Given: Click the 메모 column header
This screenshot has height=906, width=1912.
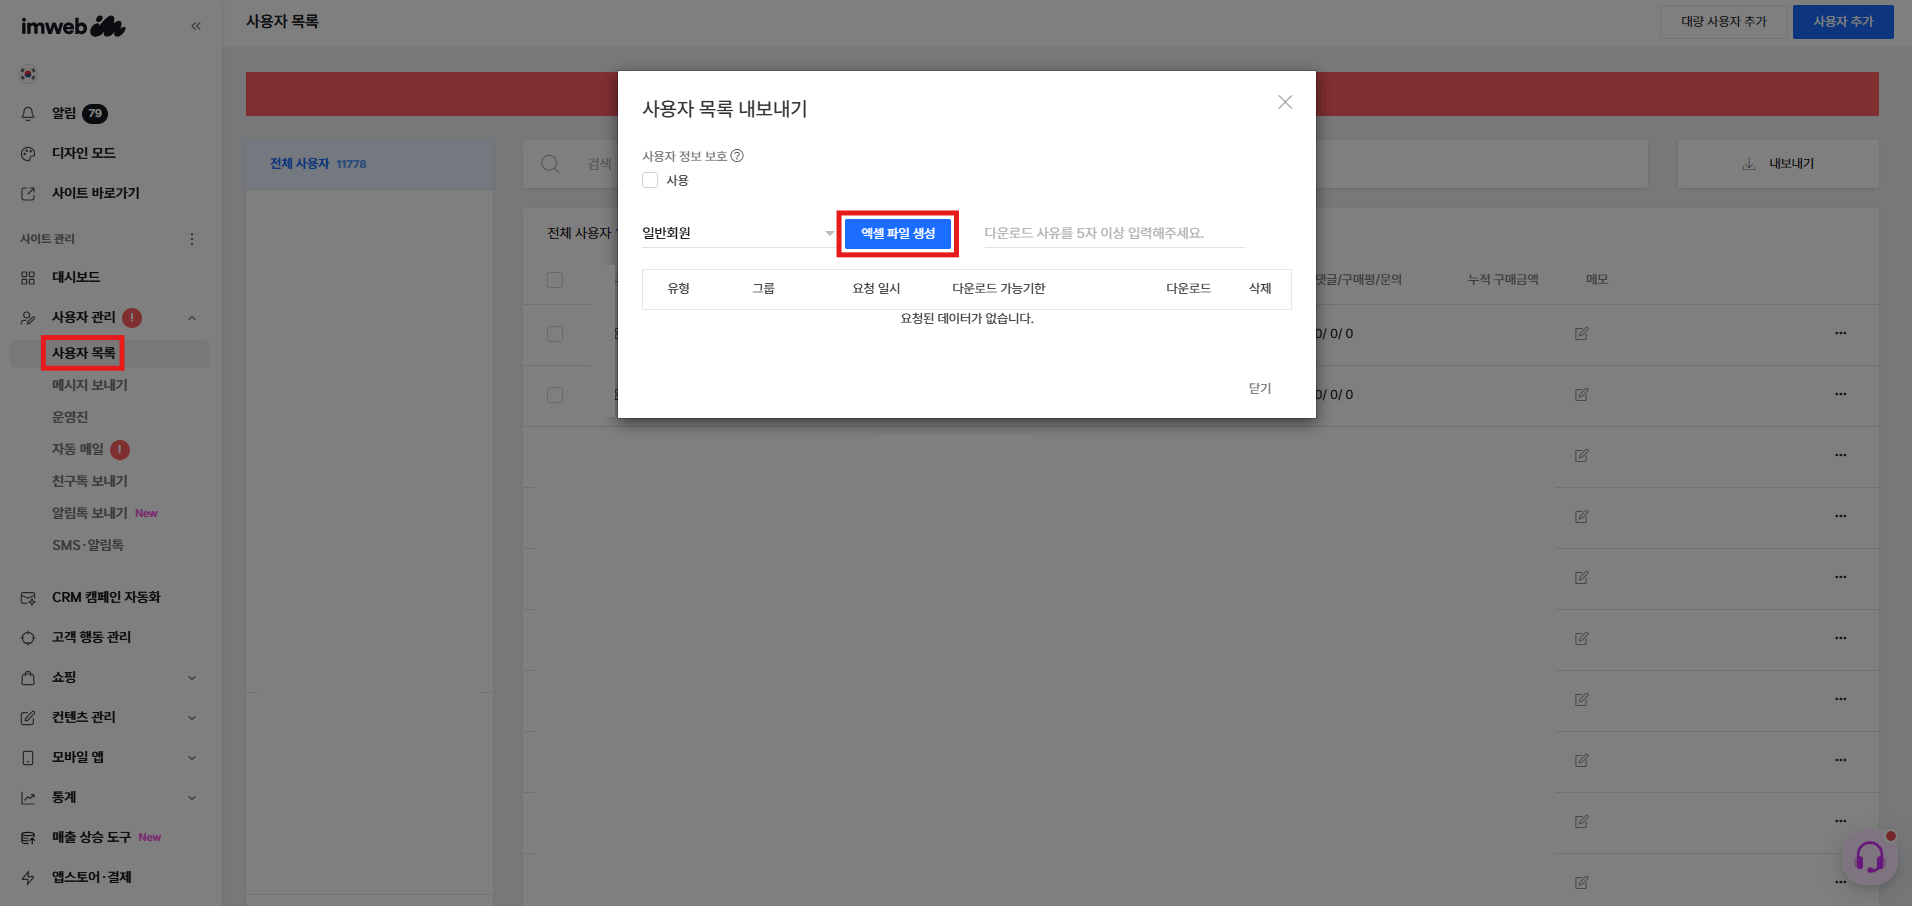Looking at the screenshot, I should [x=1597, y=280].
